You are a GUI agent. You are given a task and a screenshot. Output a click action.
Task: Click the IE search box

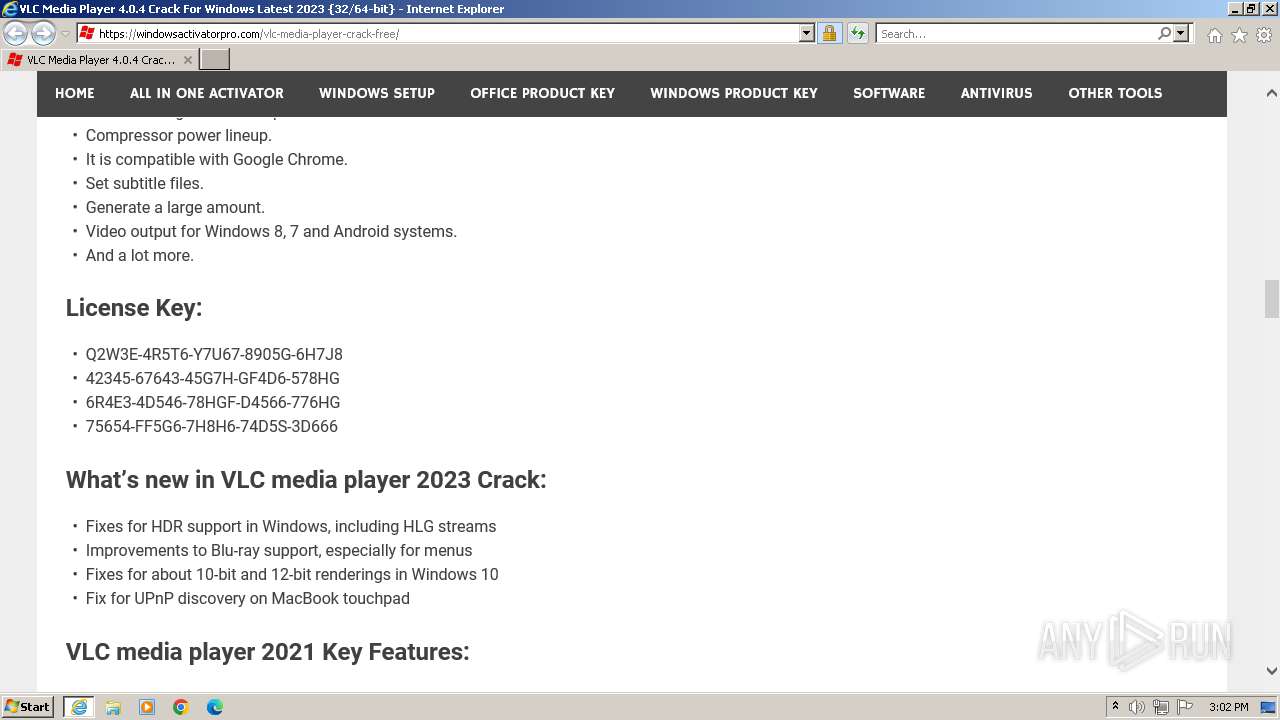point(1015,34)
